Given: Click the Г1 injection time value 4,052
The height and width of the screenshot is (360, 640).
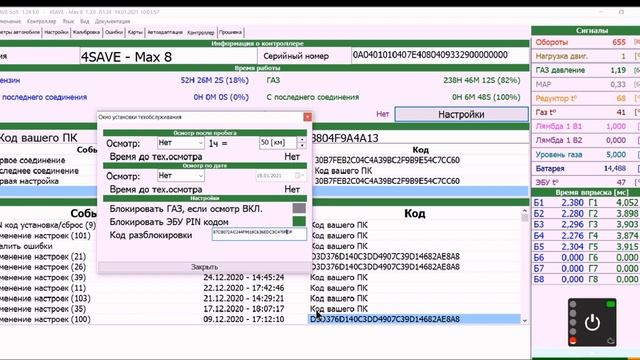Looking at the screenshot, I should pyautogui.click(x=627, y=203).
